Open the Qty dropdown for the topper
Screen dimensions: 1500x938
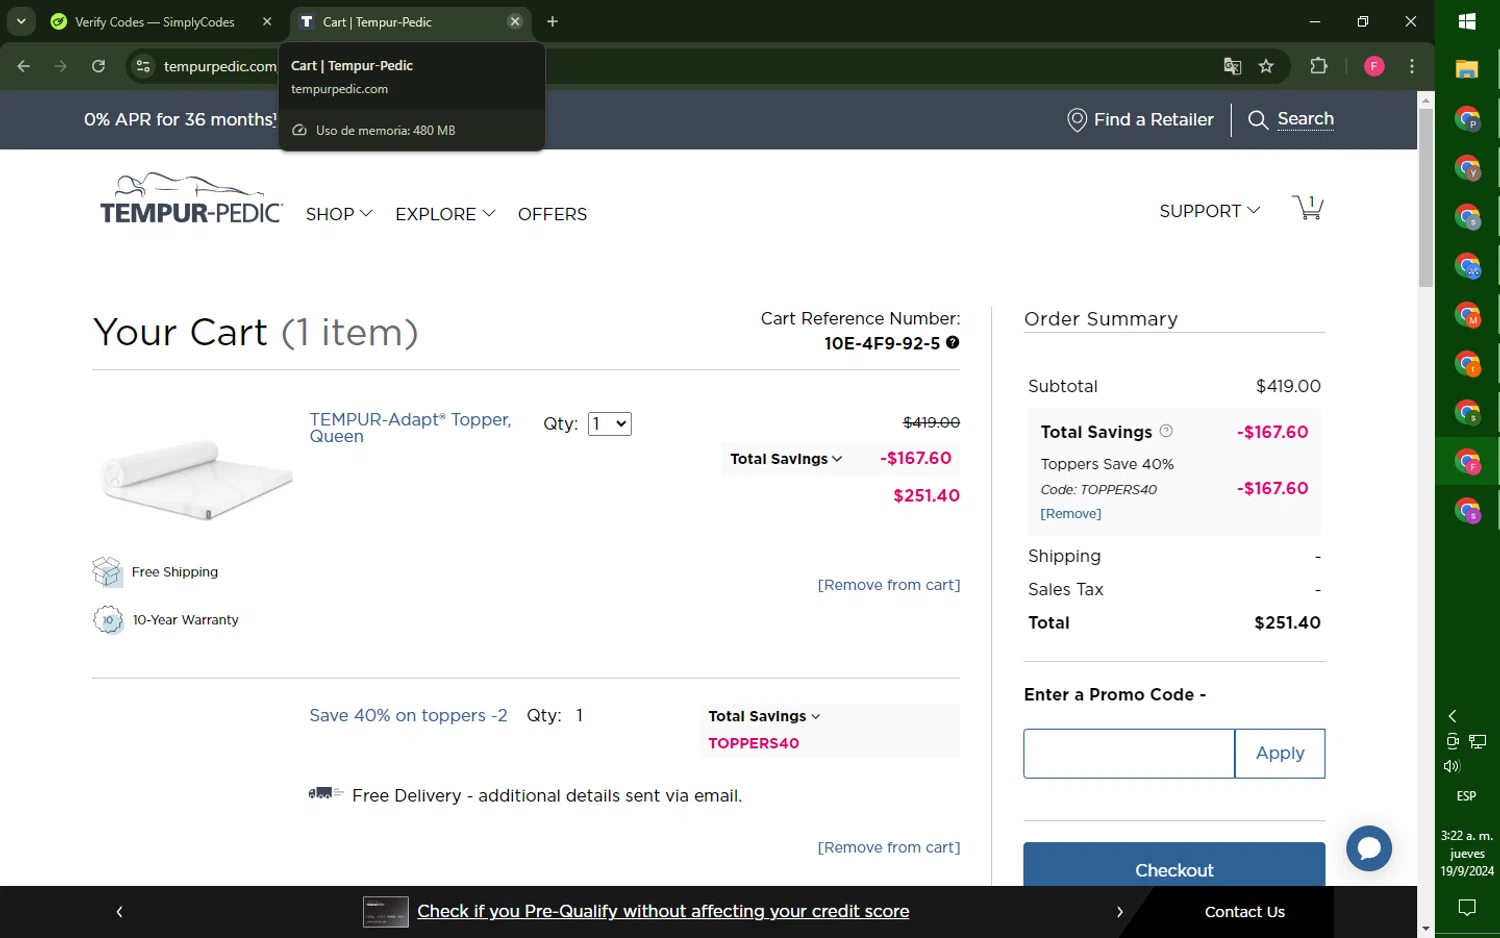pyautogui.click(x=609, y=424)
